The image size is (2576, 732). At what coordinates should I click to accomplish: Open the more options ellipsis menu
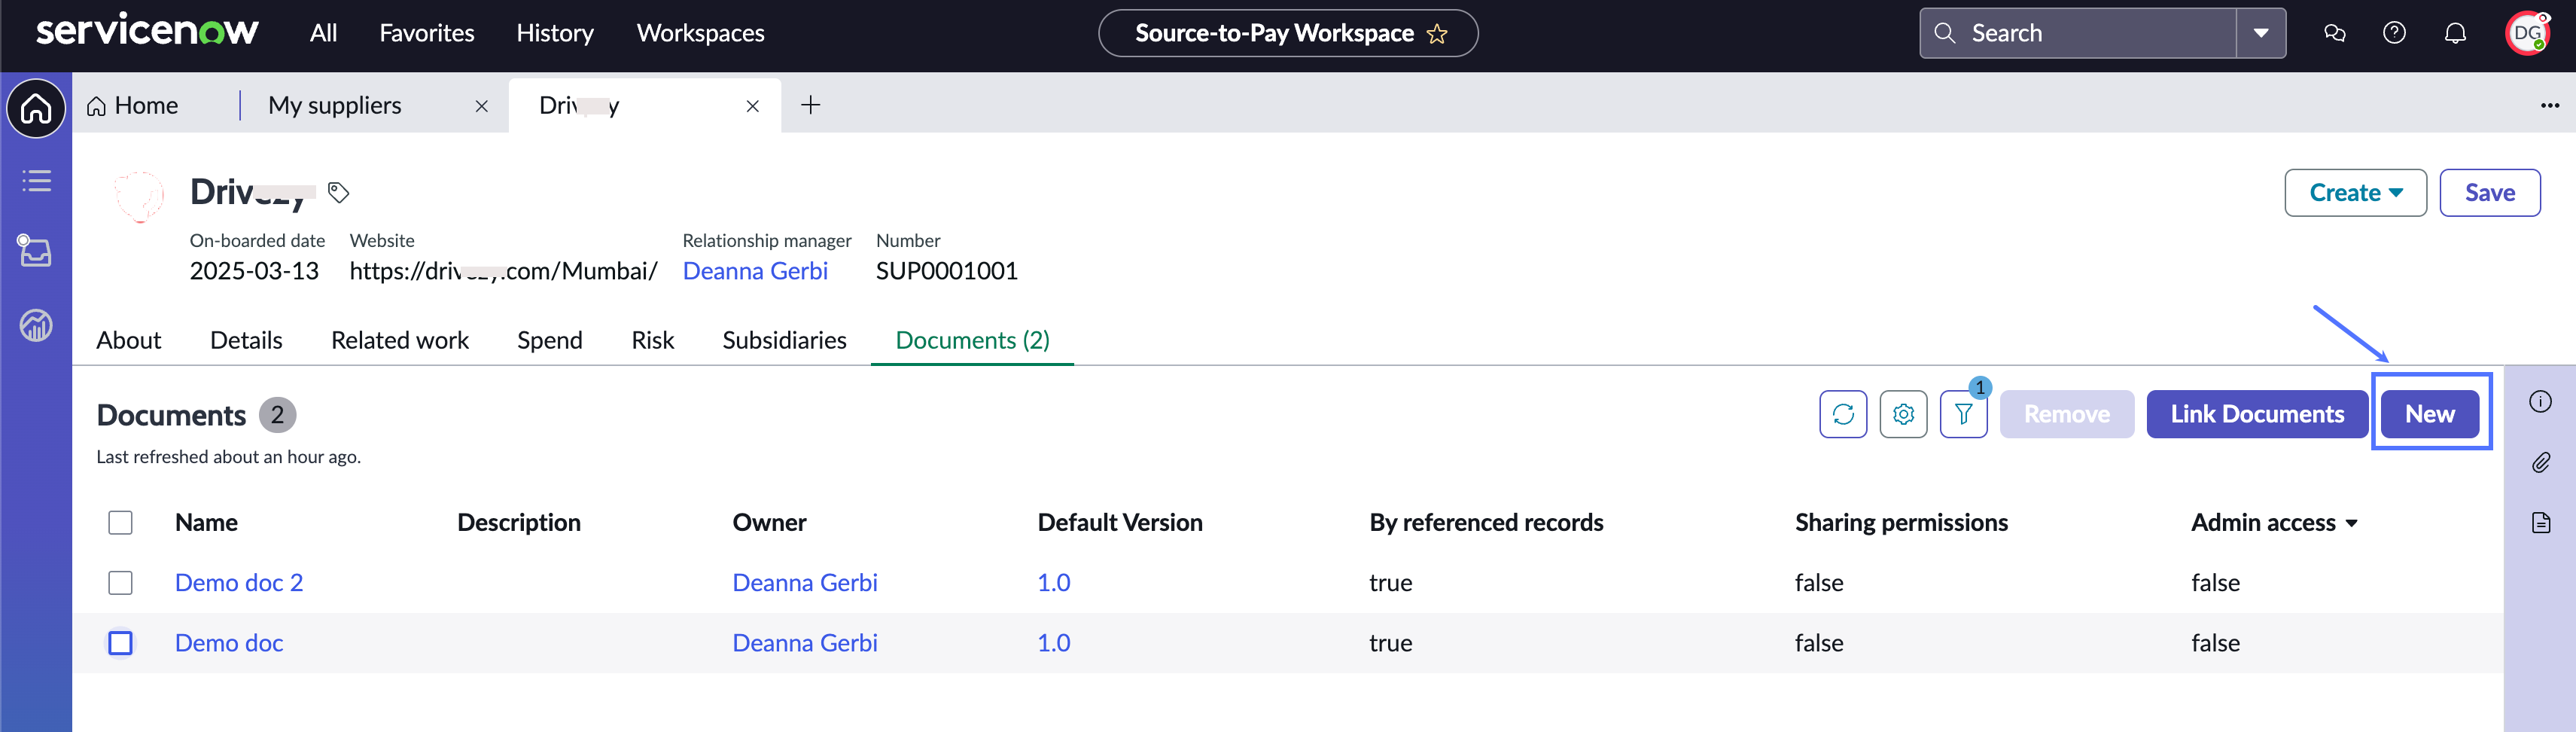coord(2550,105)
